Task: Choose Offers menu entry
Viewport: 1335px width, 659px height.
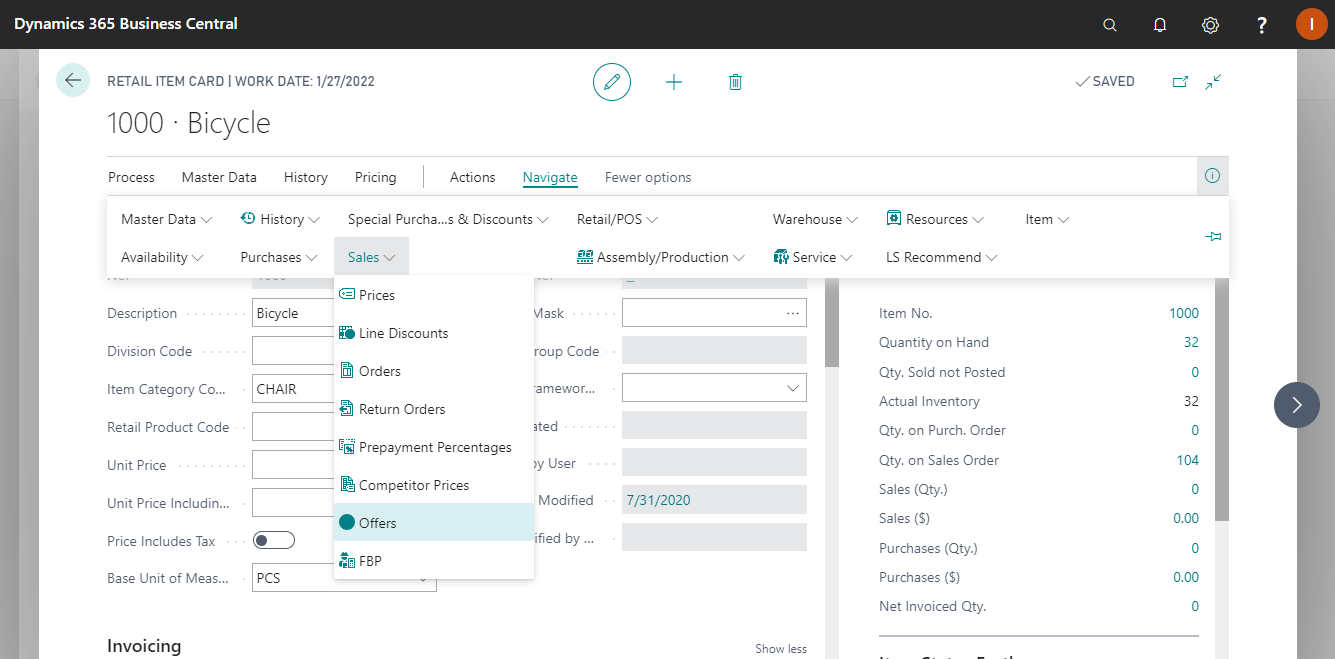Action: point(434,523)
